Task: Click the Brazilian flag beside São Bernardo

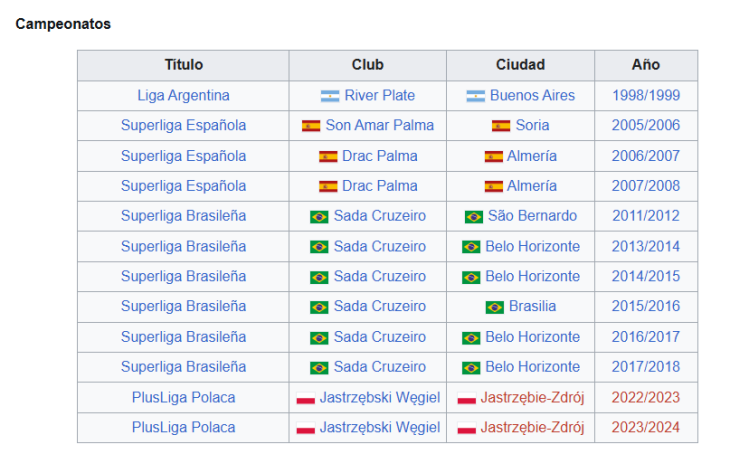Action: [x=474, y=217]
